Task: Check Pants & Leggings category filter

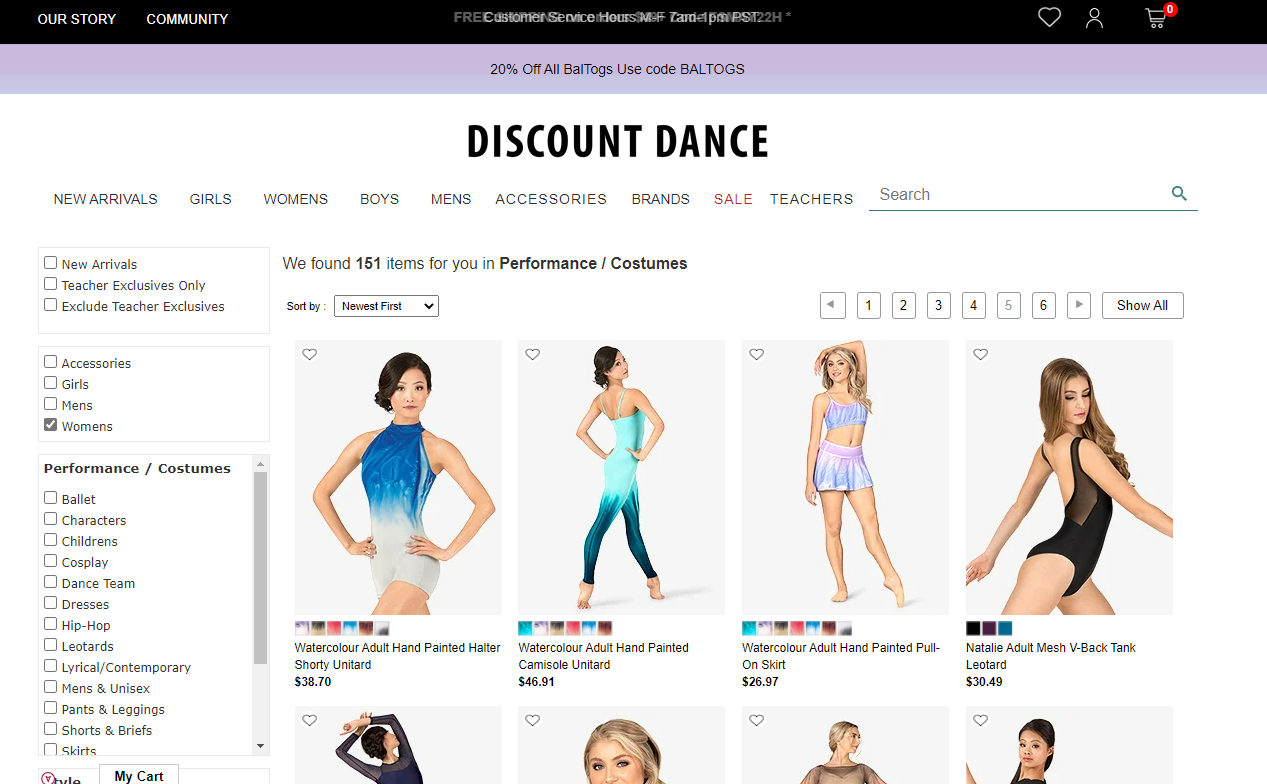Action: (50, 708)
